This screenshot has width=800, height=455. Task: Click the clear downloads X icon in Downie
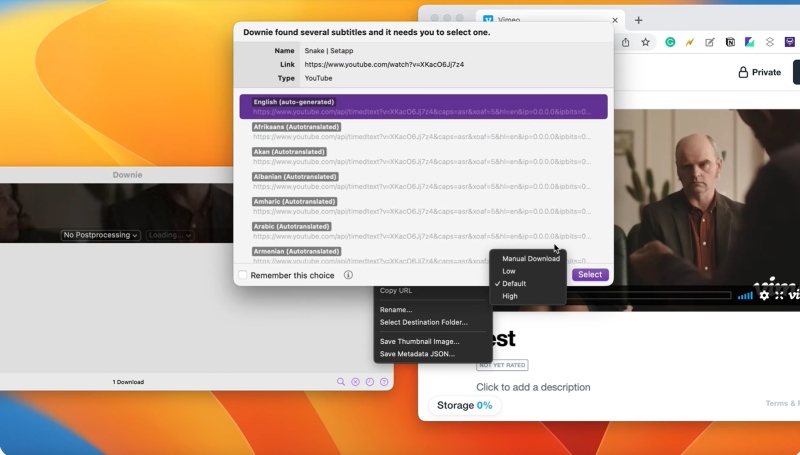[x=356, y=382]
